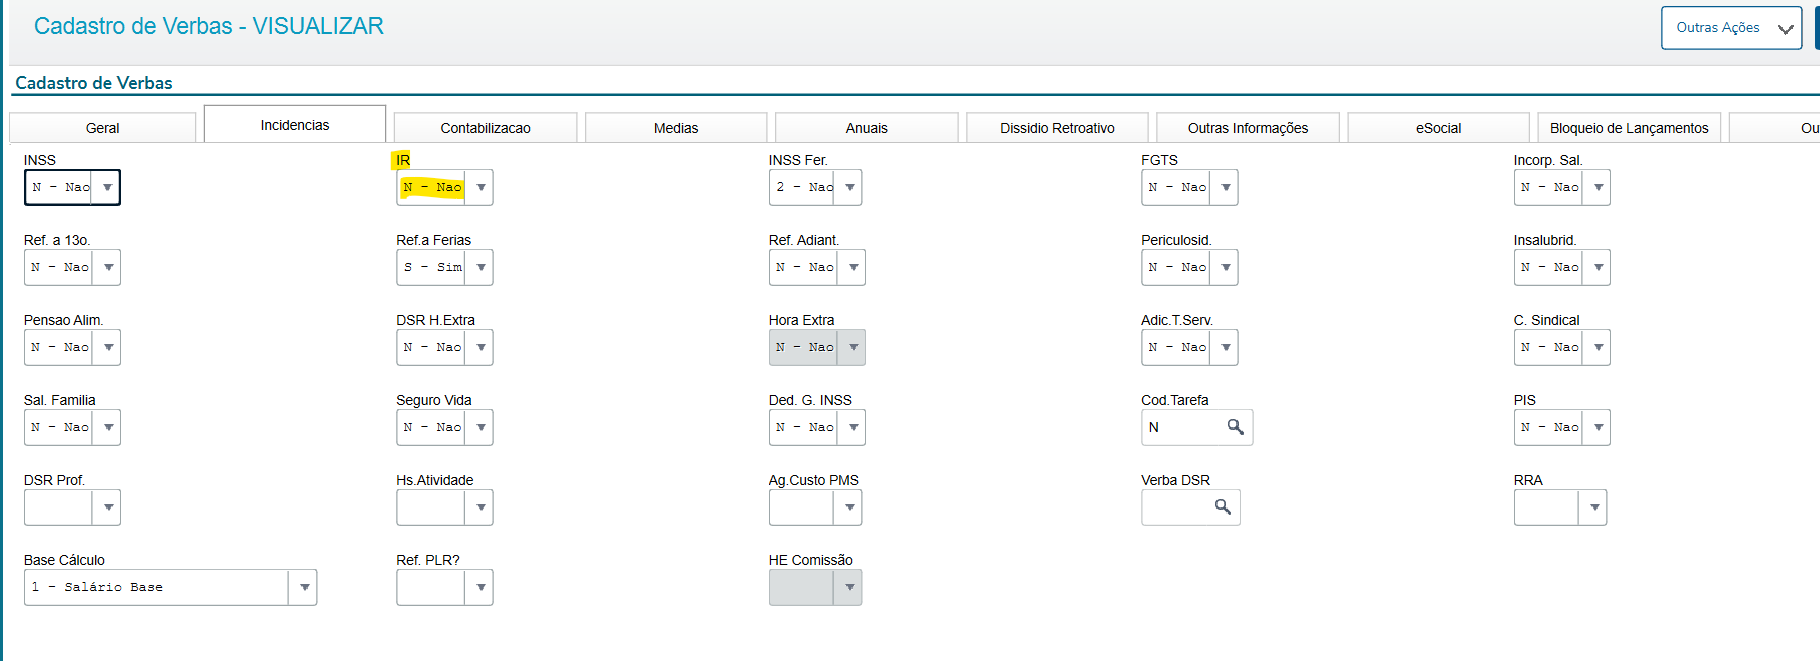The height and width of the screenshot is (661, 1820).
Task: Open the INSS Fer. dropdown
Action: 849,187
